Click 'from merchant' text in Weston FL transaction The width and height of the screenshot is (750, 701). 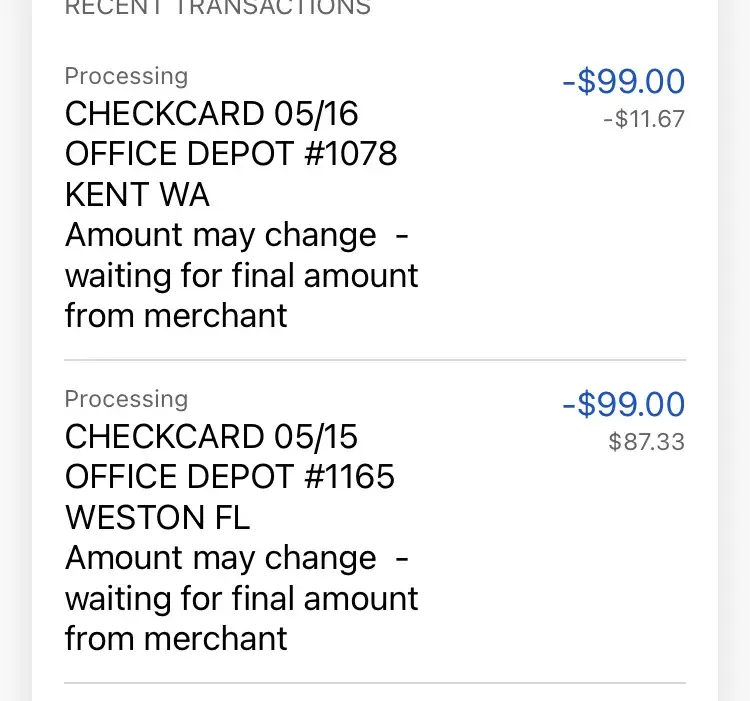(176, 638)
